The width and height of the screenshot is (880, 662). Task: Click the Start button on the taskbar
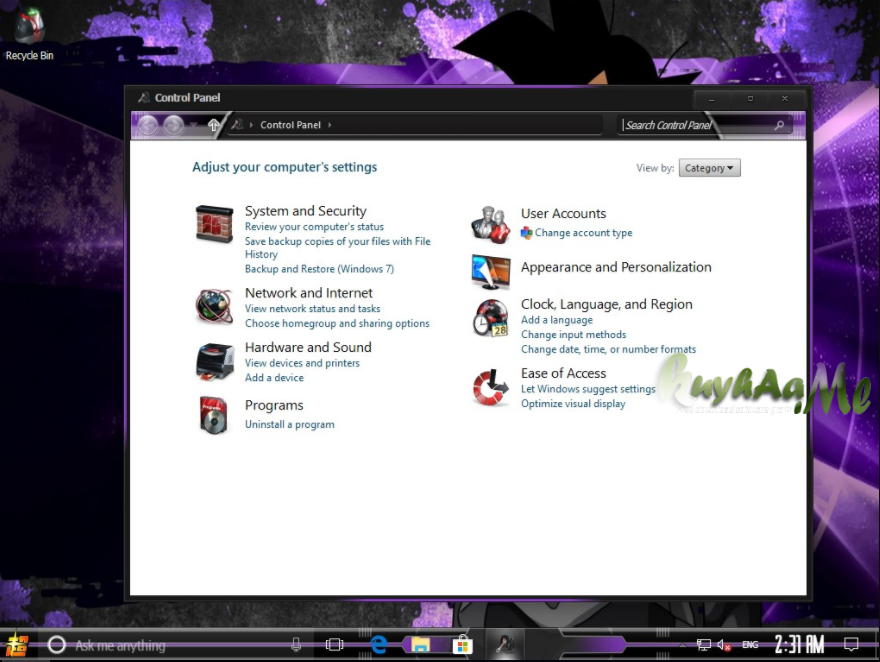pyautogui.click(x=15, y=645)
